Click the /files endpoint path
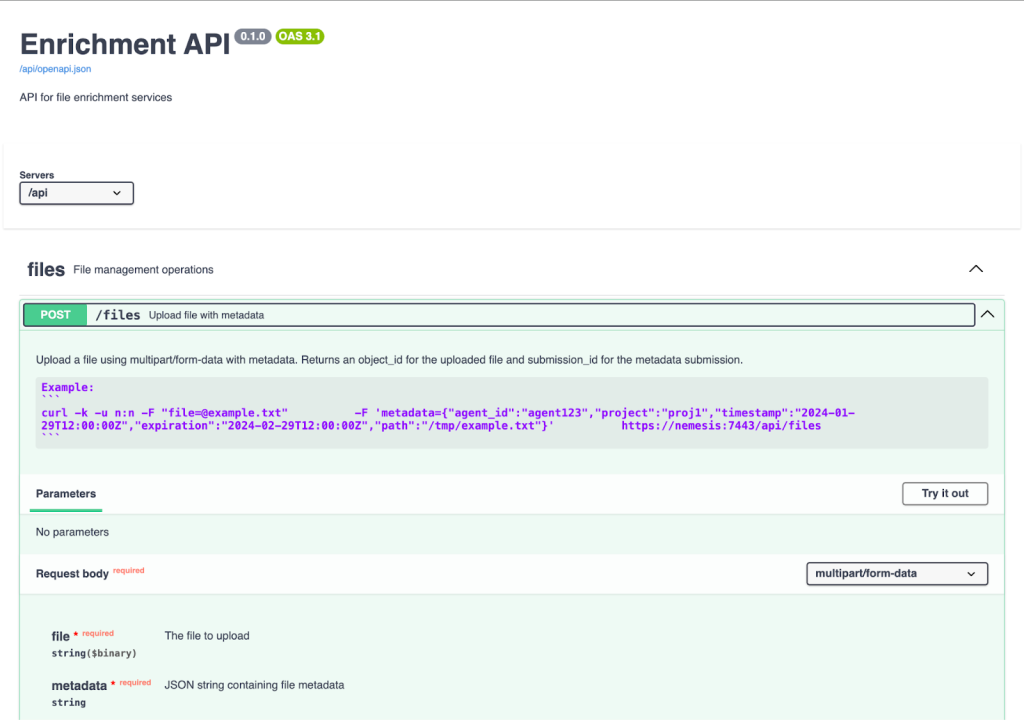The height and width of the screenshot is (720, 1024). [118, 315]
